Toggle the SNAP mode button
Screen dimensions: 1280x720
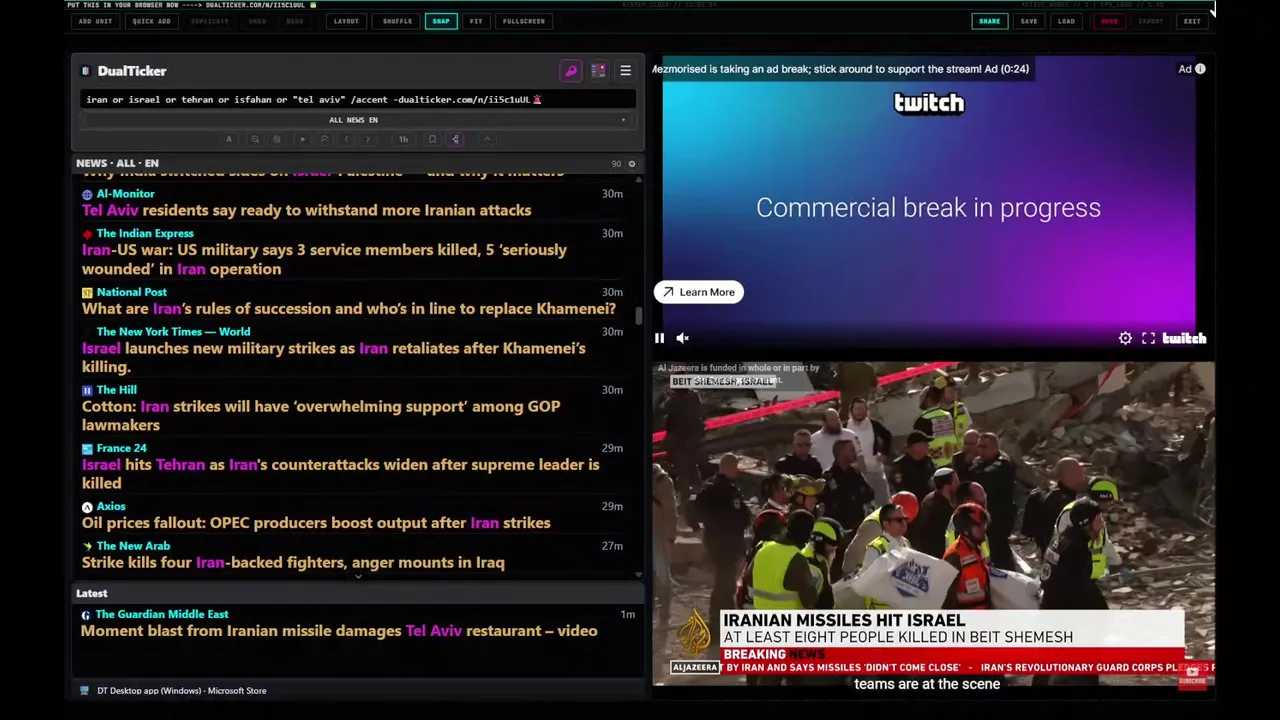click(441, 21)
